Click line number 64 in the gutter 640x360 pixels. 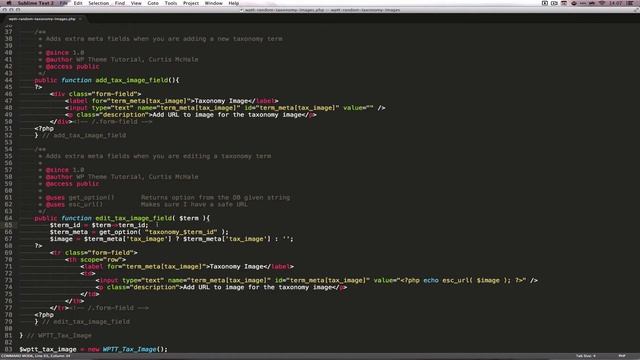(8, 218)
